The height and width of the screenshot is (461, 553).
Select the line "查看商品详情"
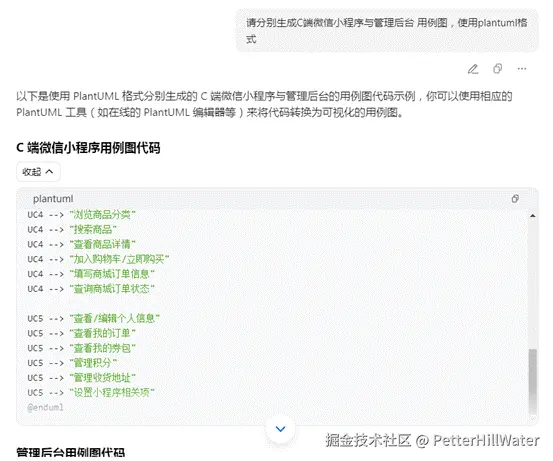point(81,244)
